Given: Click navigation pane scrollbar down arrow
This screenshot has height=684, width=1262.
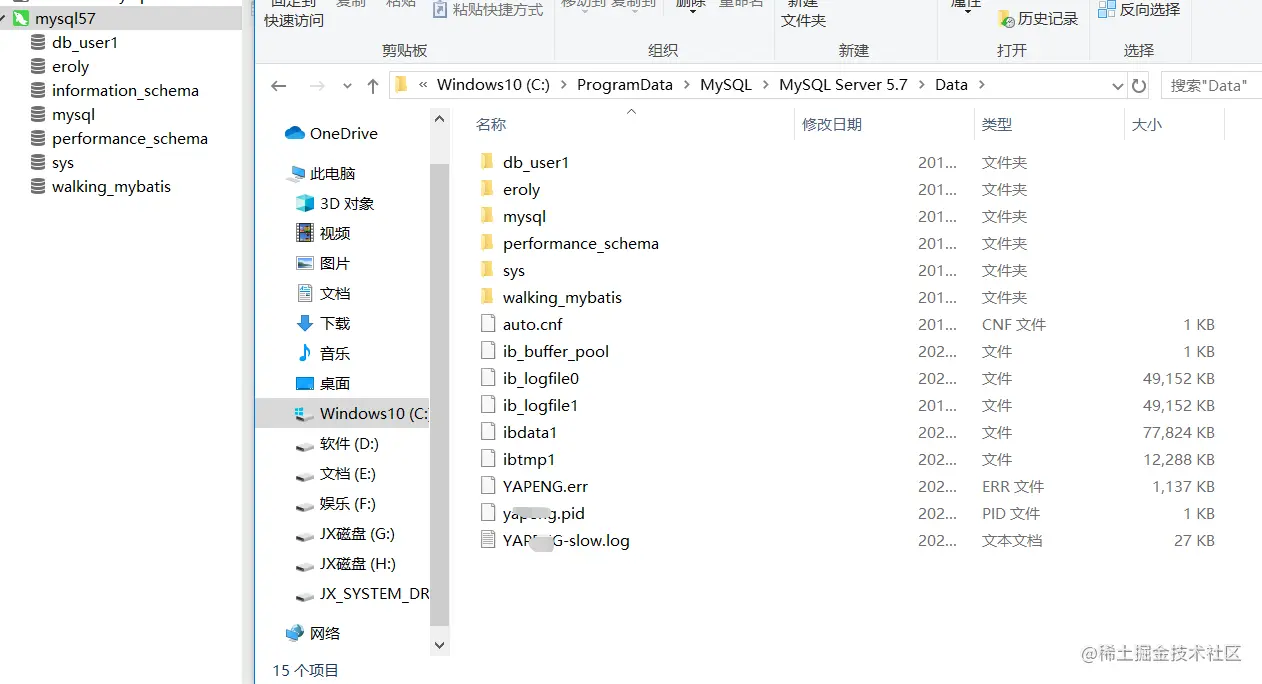Looking at the screenshot, I should tap(439, 645).
